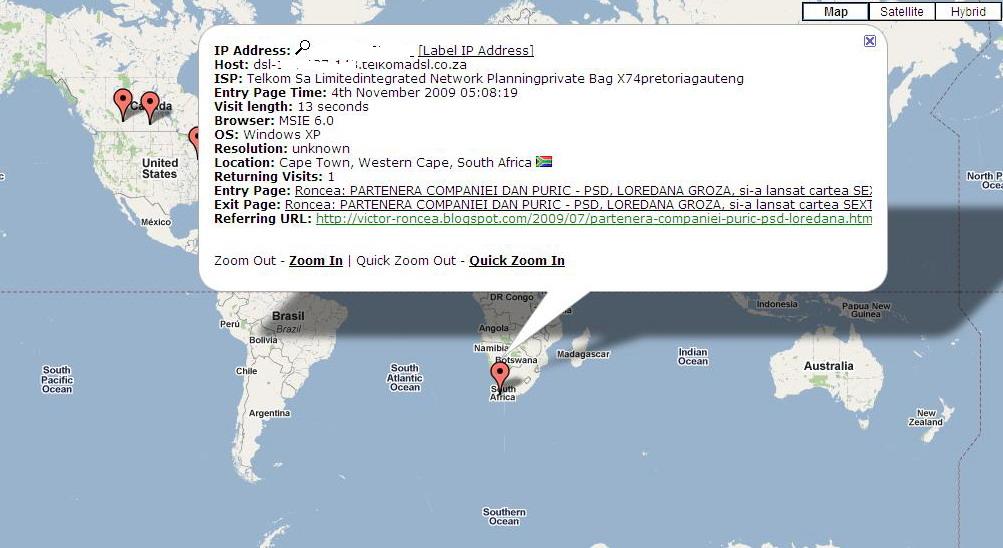Click the 'Browser: MSIE 6.0' text

point(274,121)
